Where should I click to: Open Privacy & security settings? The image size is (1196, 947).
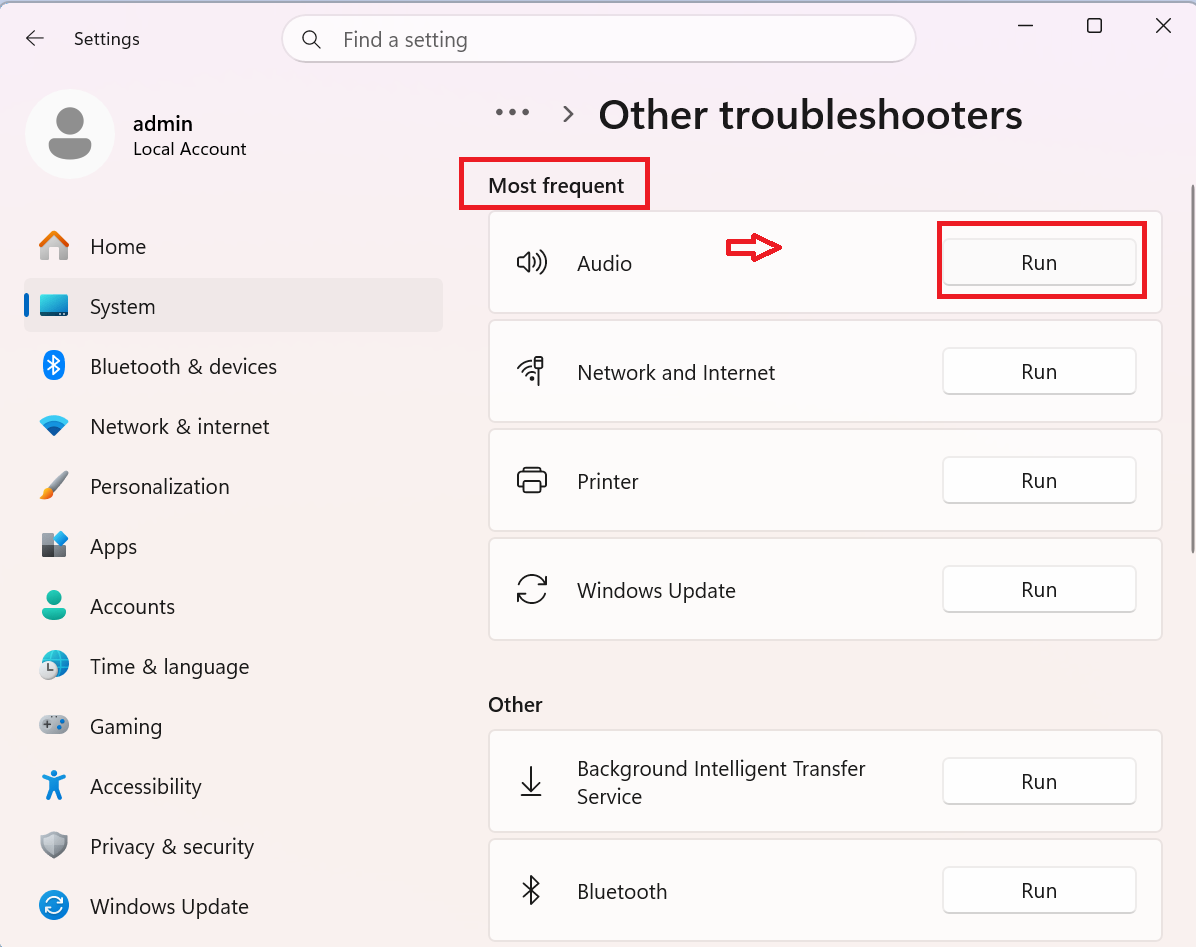pos(233,845)
